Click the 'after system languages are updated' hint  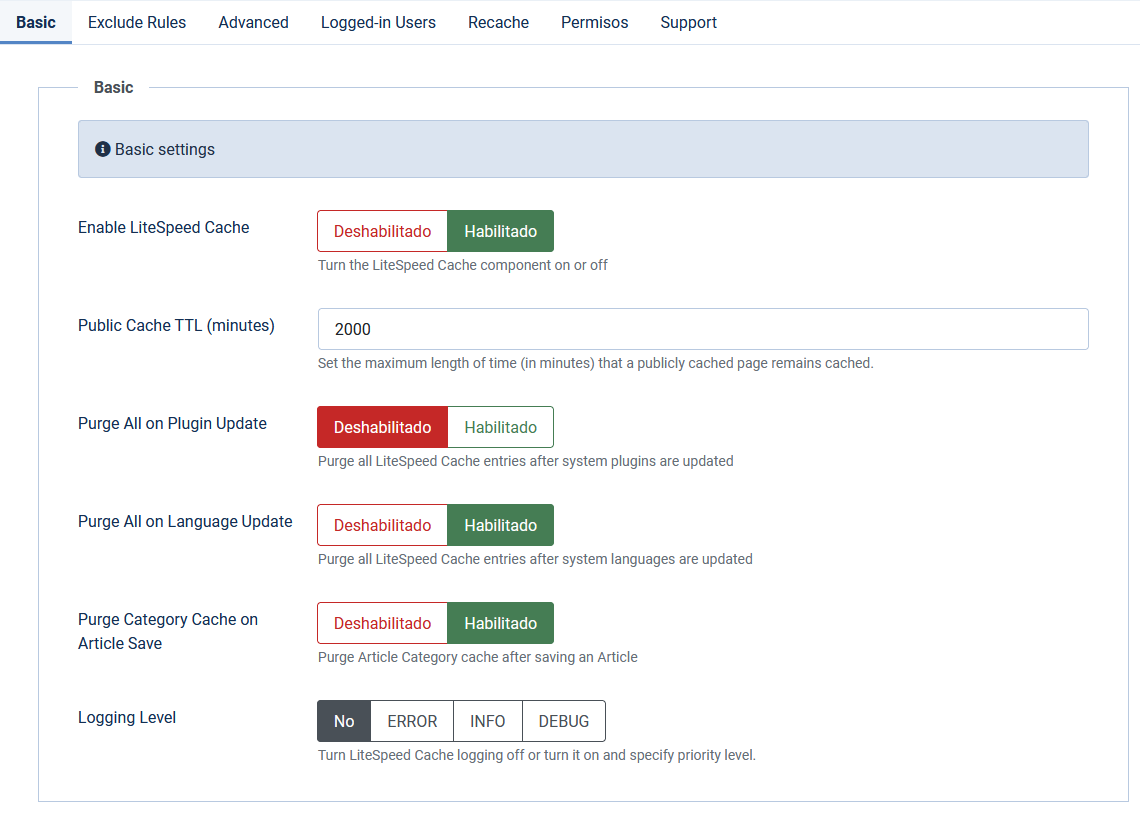[535, 559]
